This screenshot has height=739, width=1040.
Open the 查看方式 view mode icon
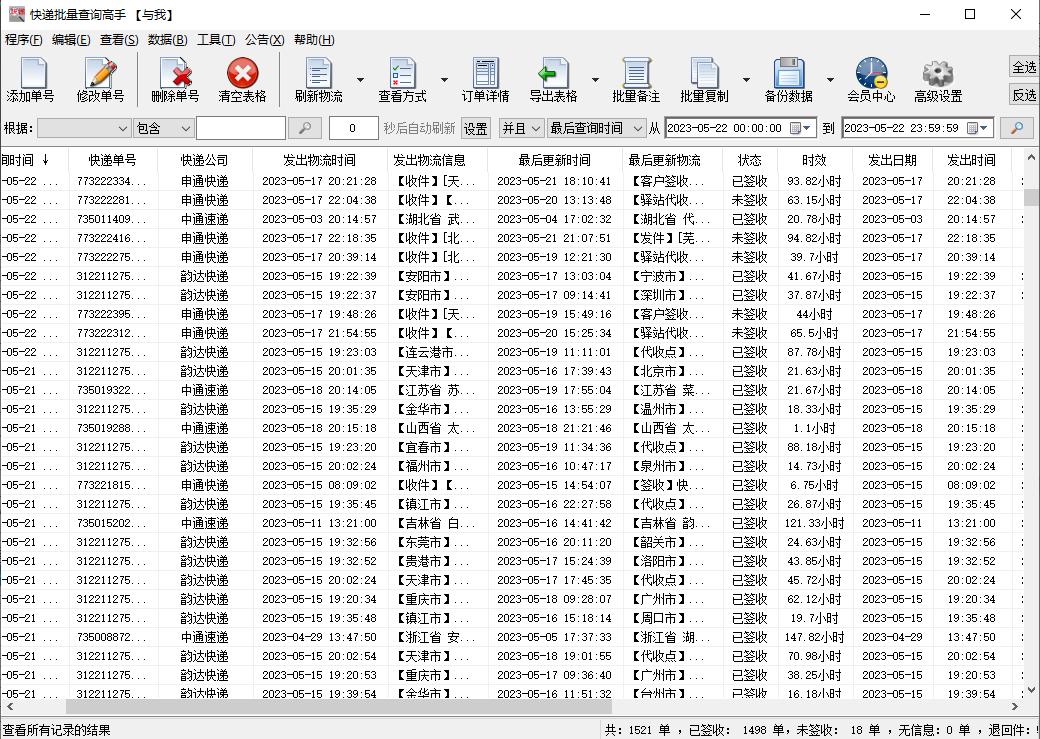pos(403,80)
